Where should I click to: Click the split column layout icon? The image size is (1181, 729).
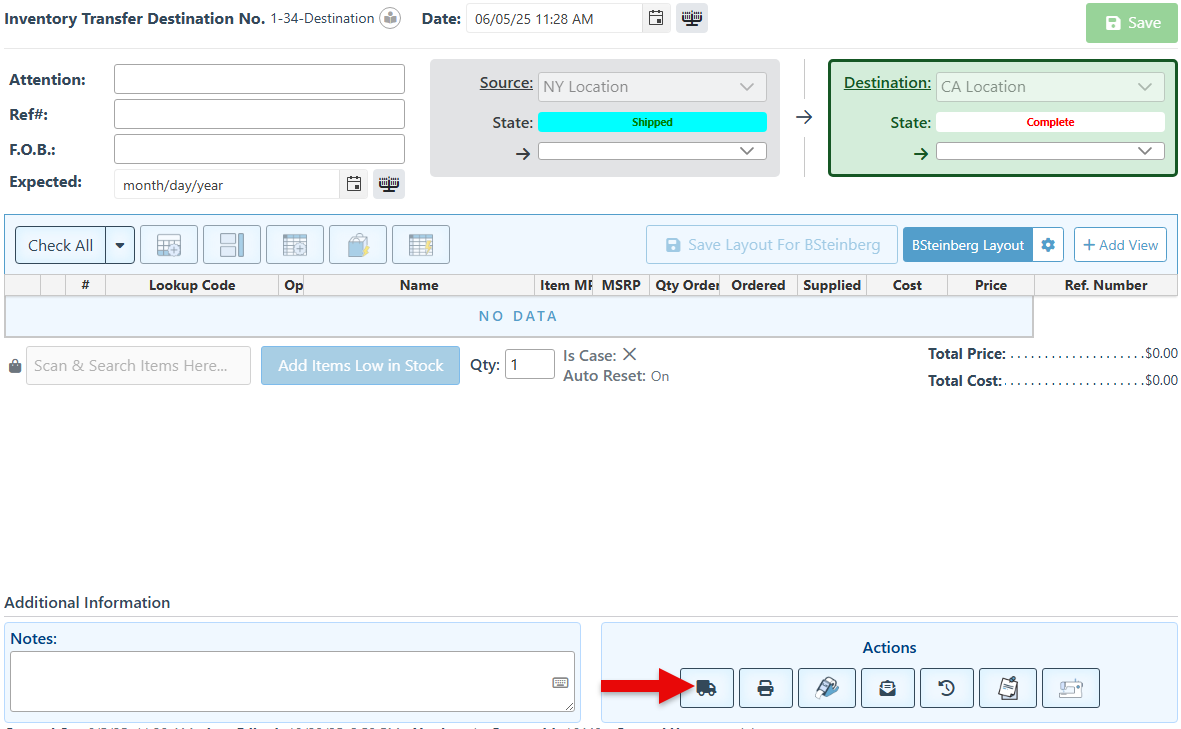point(232,245)
